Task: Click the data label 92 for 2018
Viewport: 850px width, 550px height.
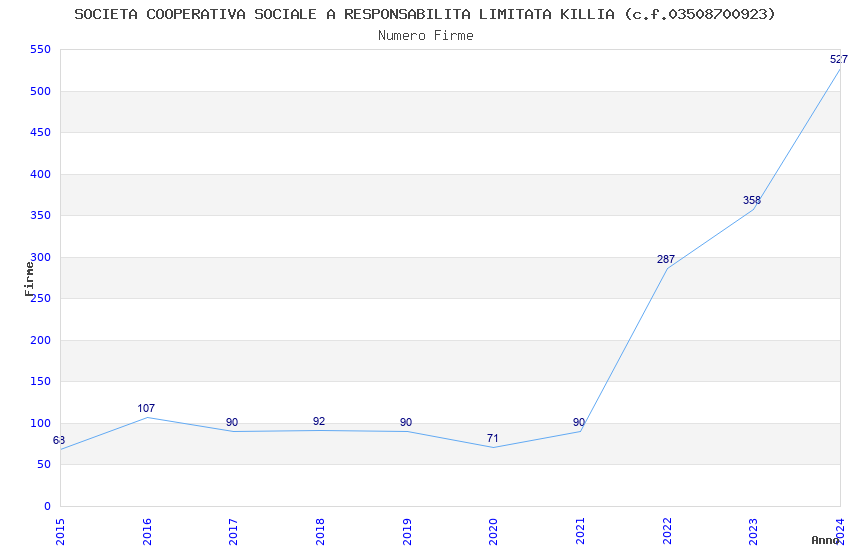Action: pyautogui.click(x=319, y=422)
